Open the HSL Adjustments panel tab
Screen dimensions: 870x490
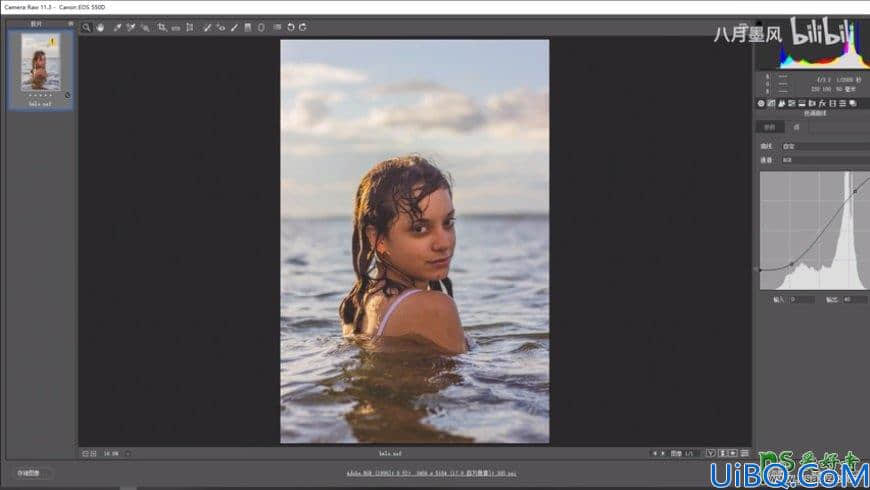(x=792, y=103)
